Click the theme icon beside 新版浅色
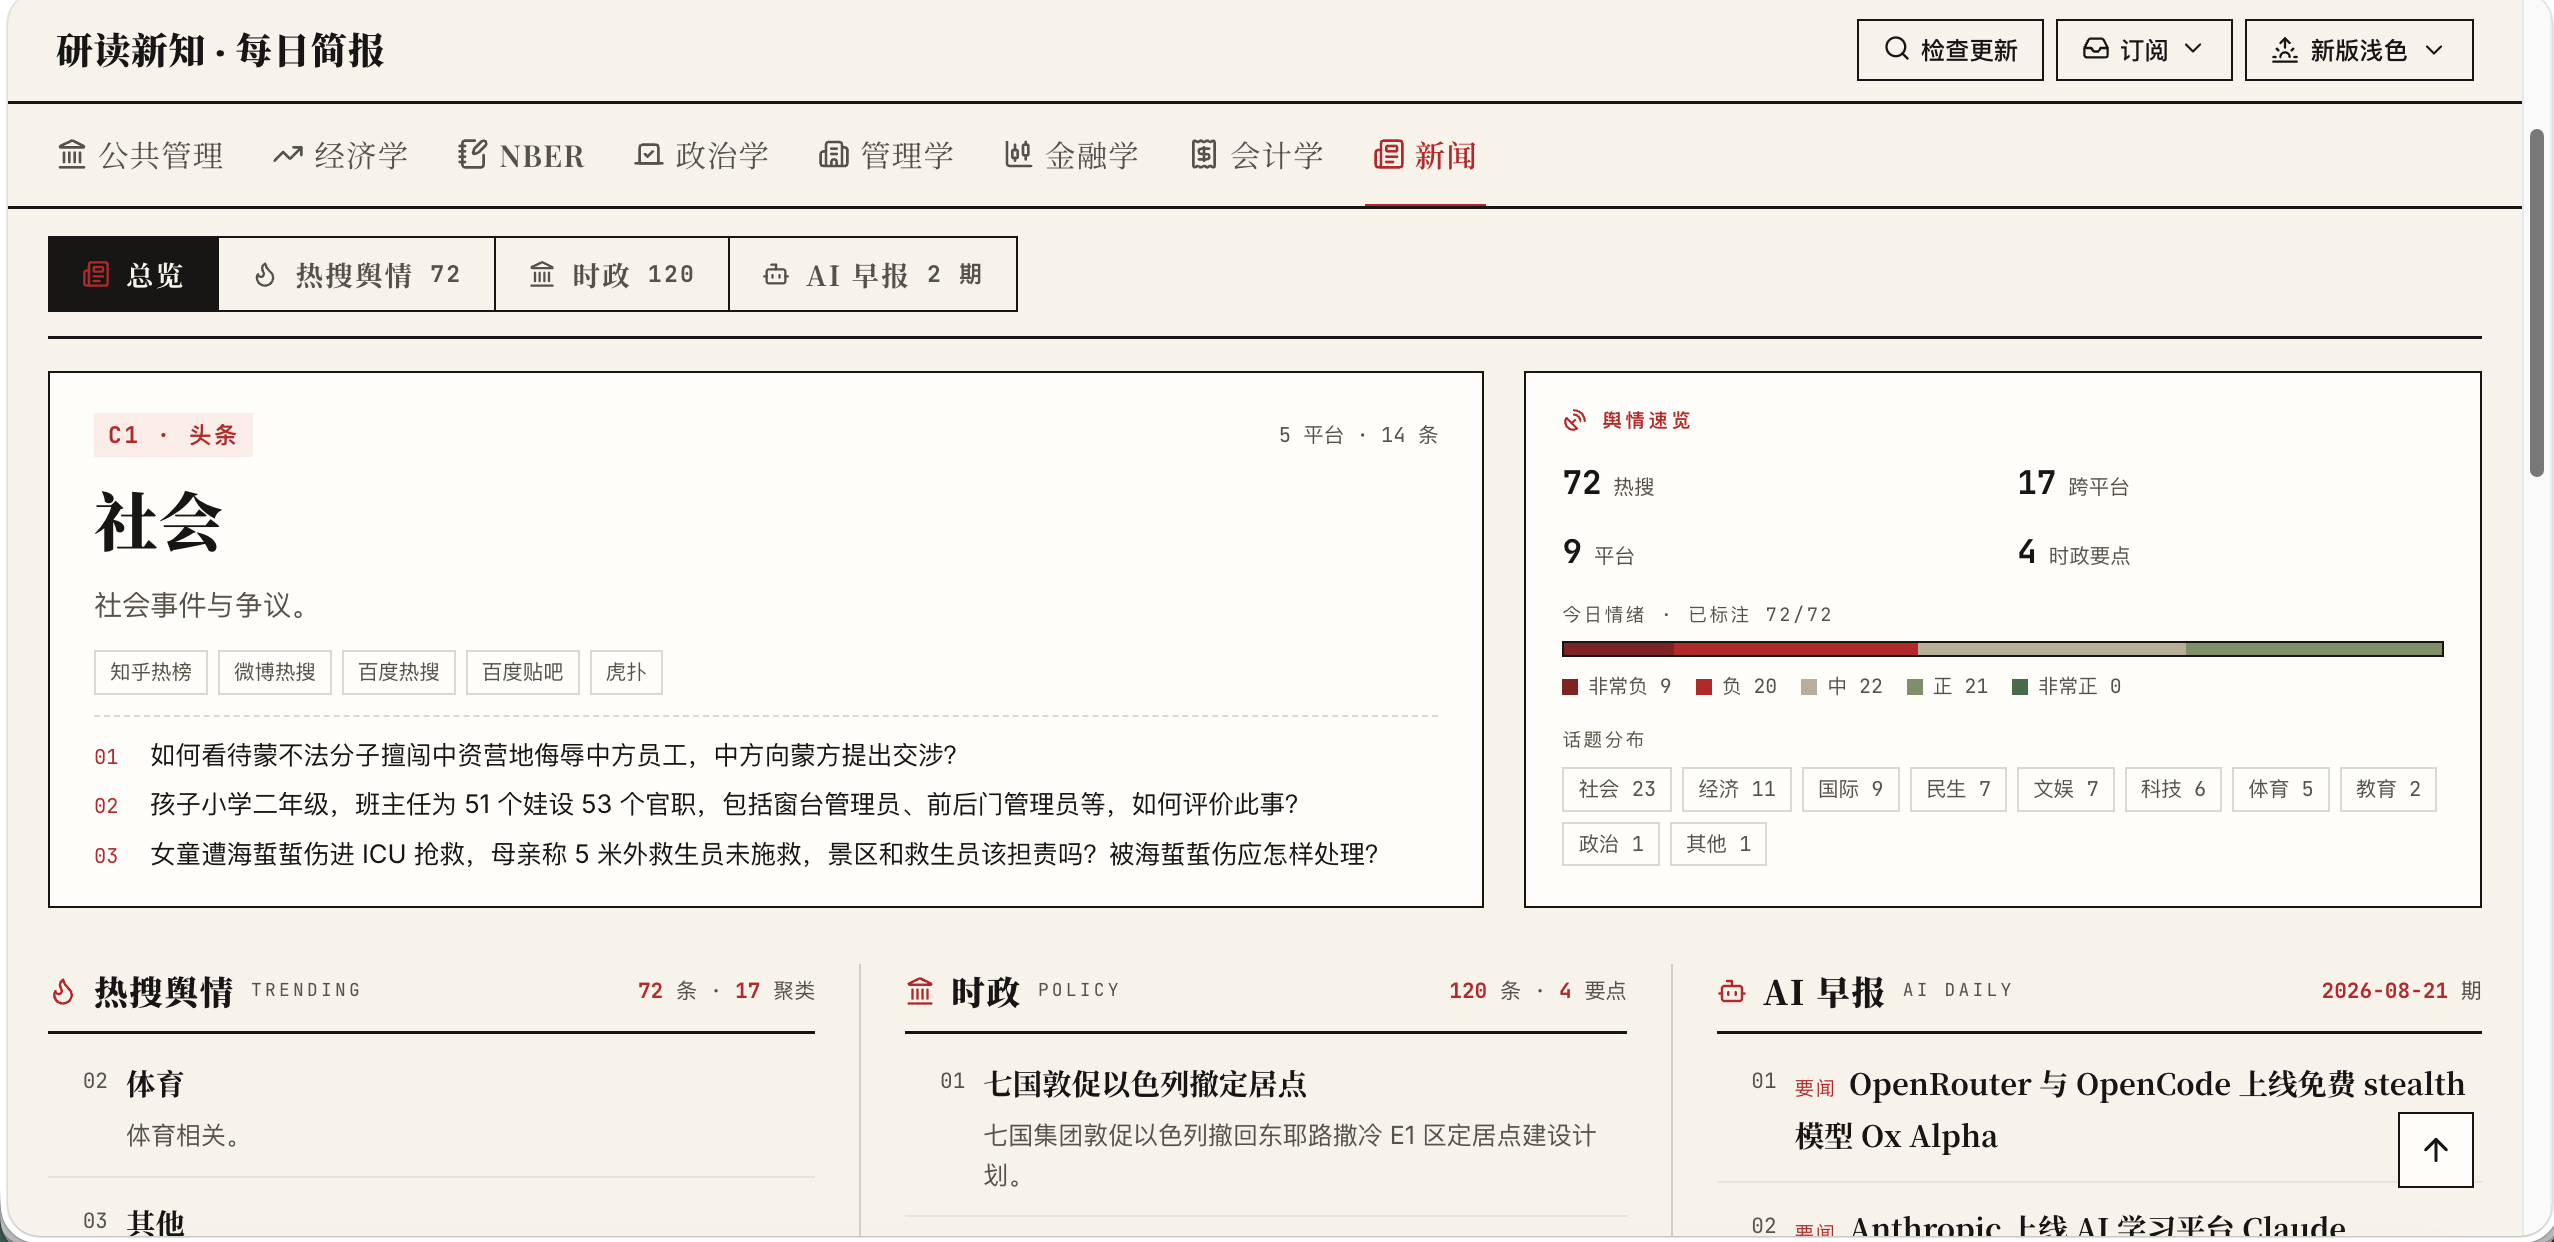 click(x=2285, y=49)
